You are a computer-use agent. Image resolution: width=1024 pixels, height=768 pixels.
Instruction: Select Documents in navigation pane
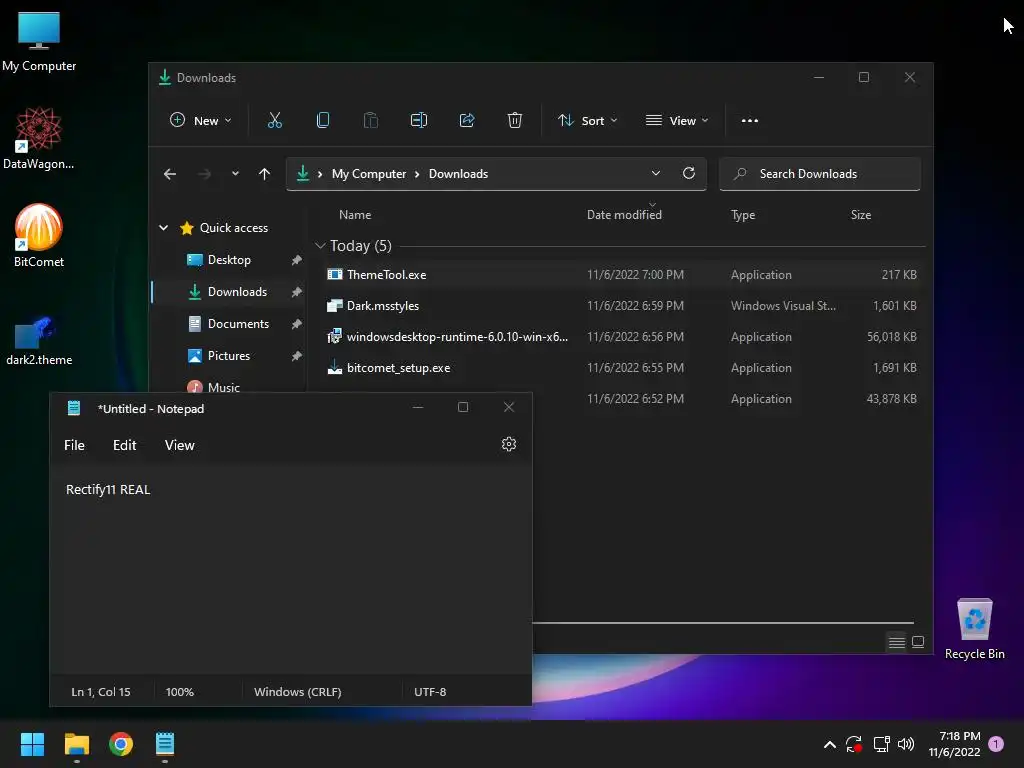coord(229,324)
